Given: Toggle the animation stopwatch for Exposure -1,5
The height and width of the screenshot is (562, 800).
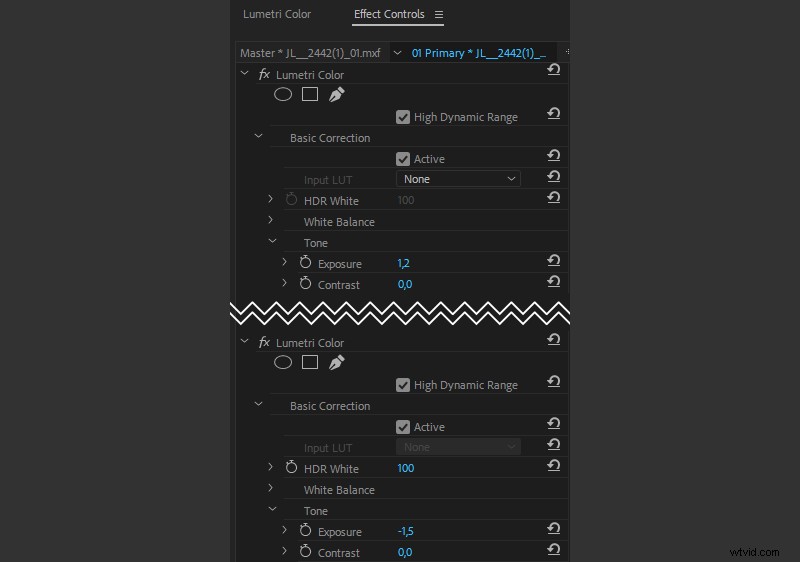Looking at the screenshot, I should [305, 530].
